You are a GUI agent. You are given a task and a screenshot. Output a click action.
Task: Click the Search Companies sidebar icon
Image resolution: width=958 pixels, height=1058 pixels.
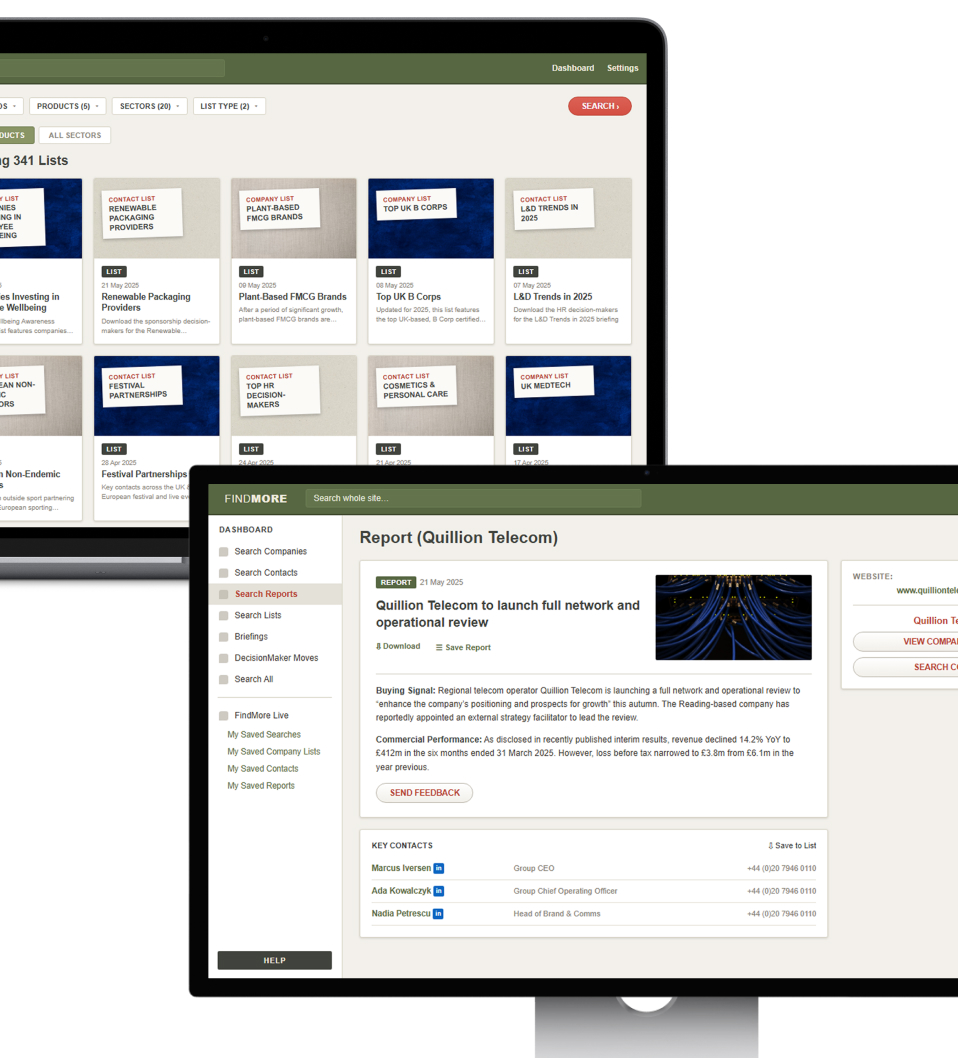click(223, 552)
